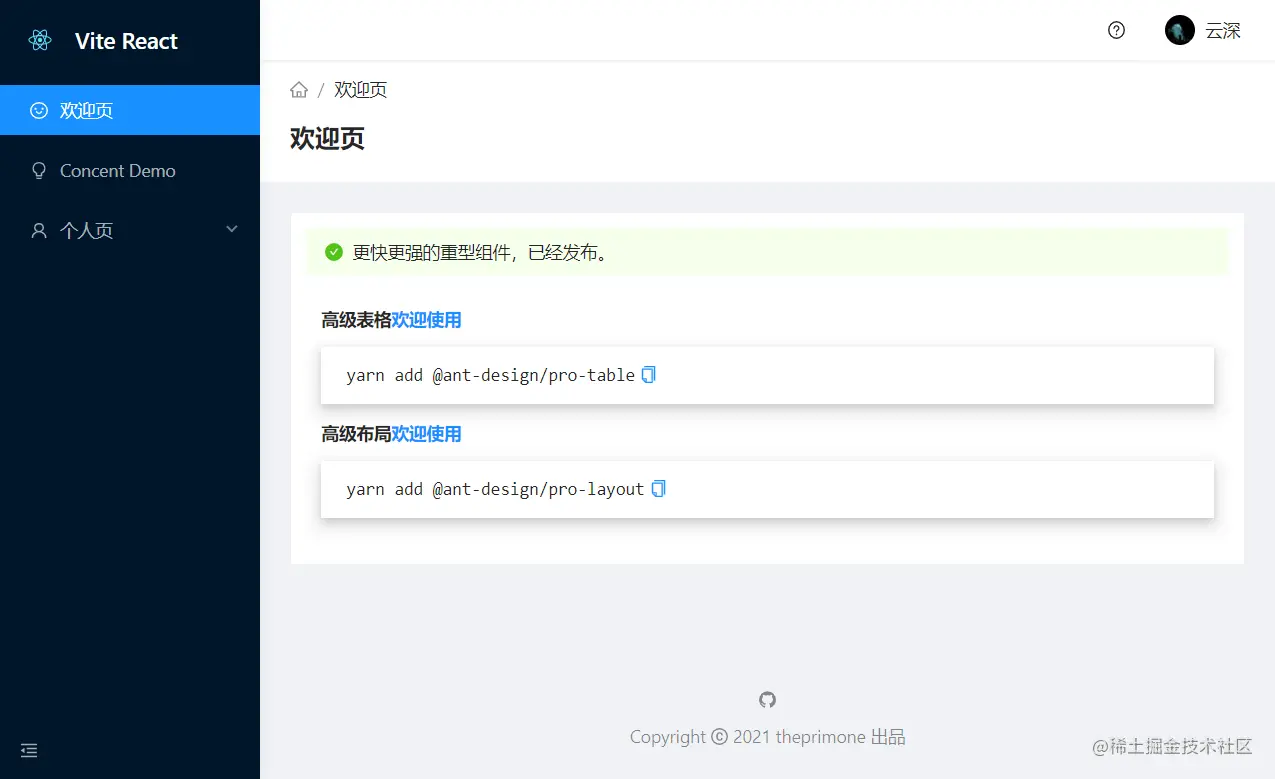Click the 欢迎页 page heading
The width and height of the screenshot is (1275, 779).
point(327,138)
